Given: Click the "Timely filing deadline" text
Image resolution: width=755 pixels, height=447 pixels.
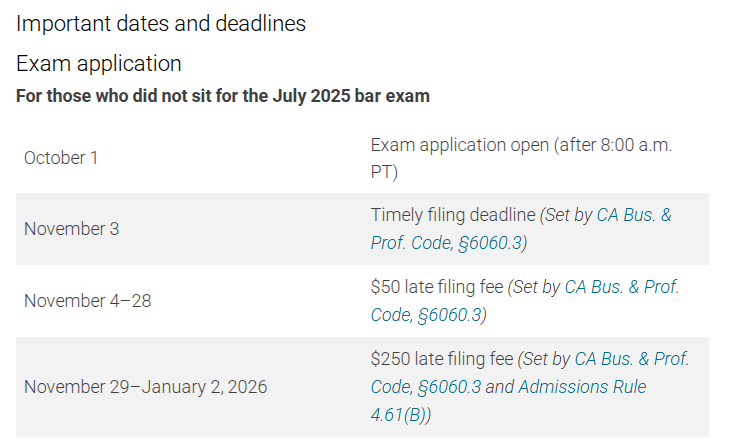Looking at the screenshot, I should (x=453, y=215).
